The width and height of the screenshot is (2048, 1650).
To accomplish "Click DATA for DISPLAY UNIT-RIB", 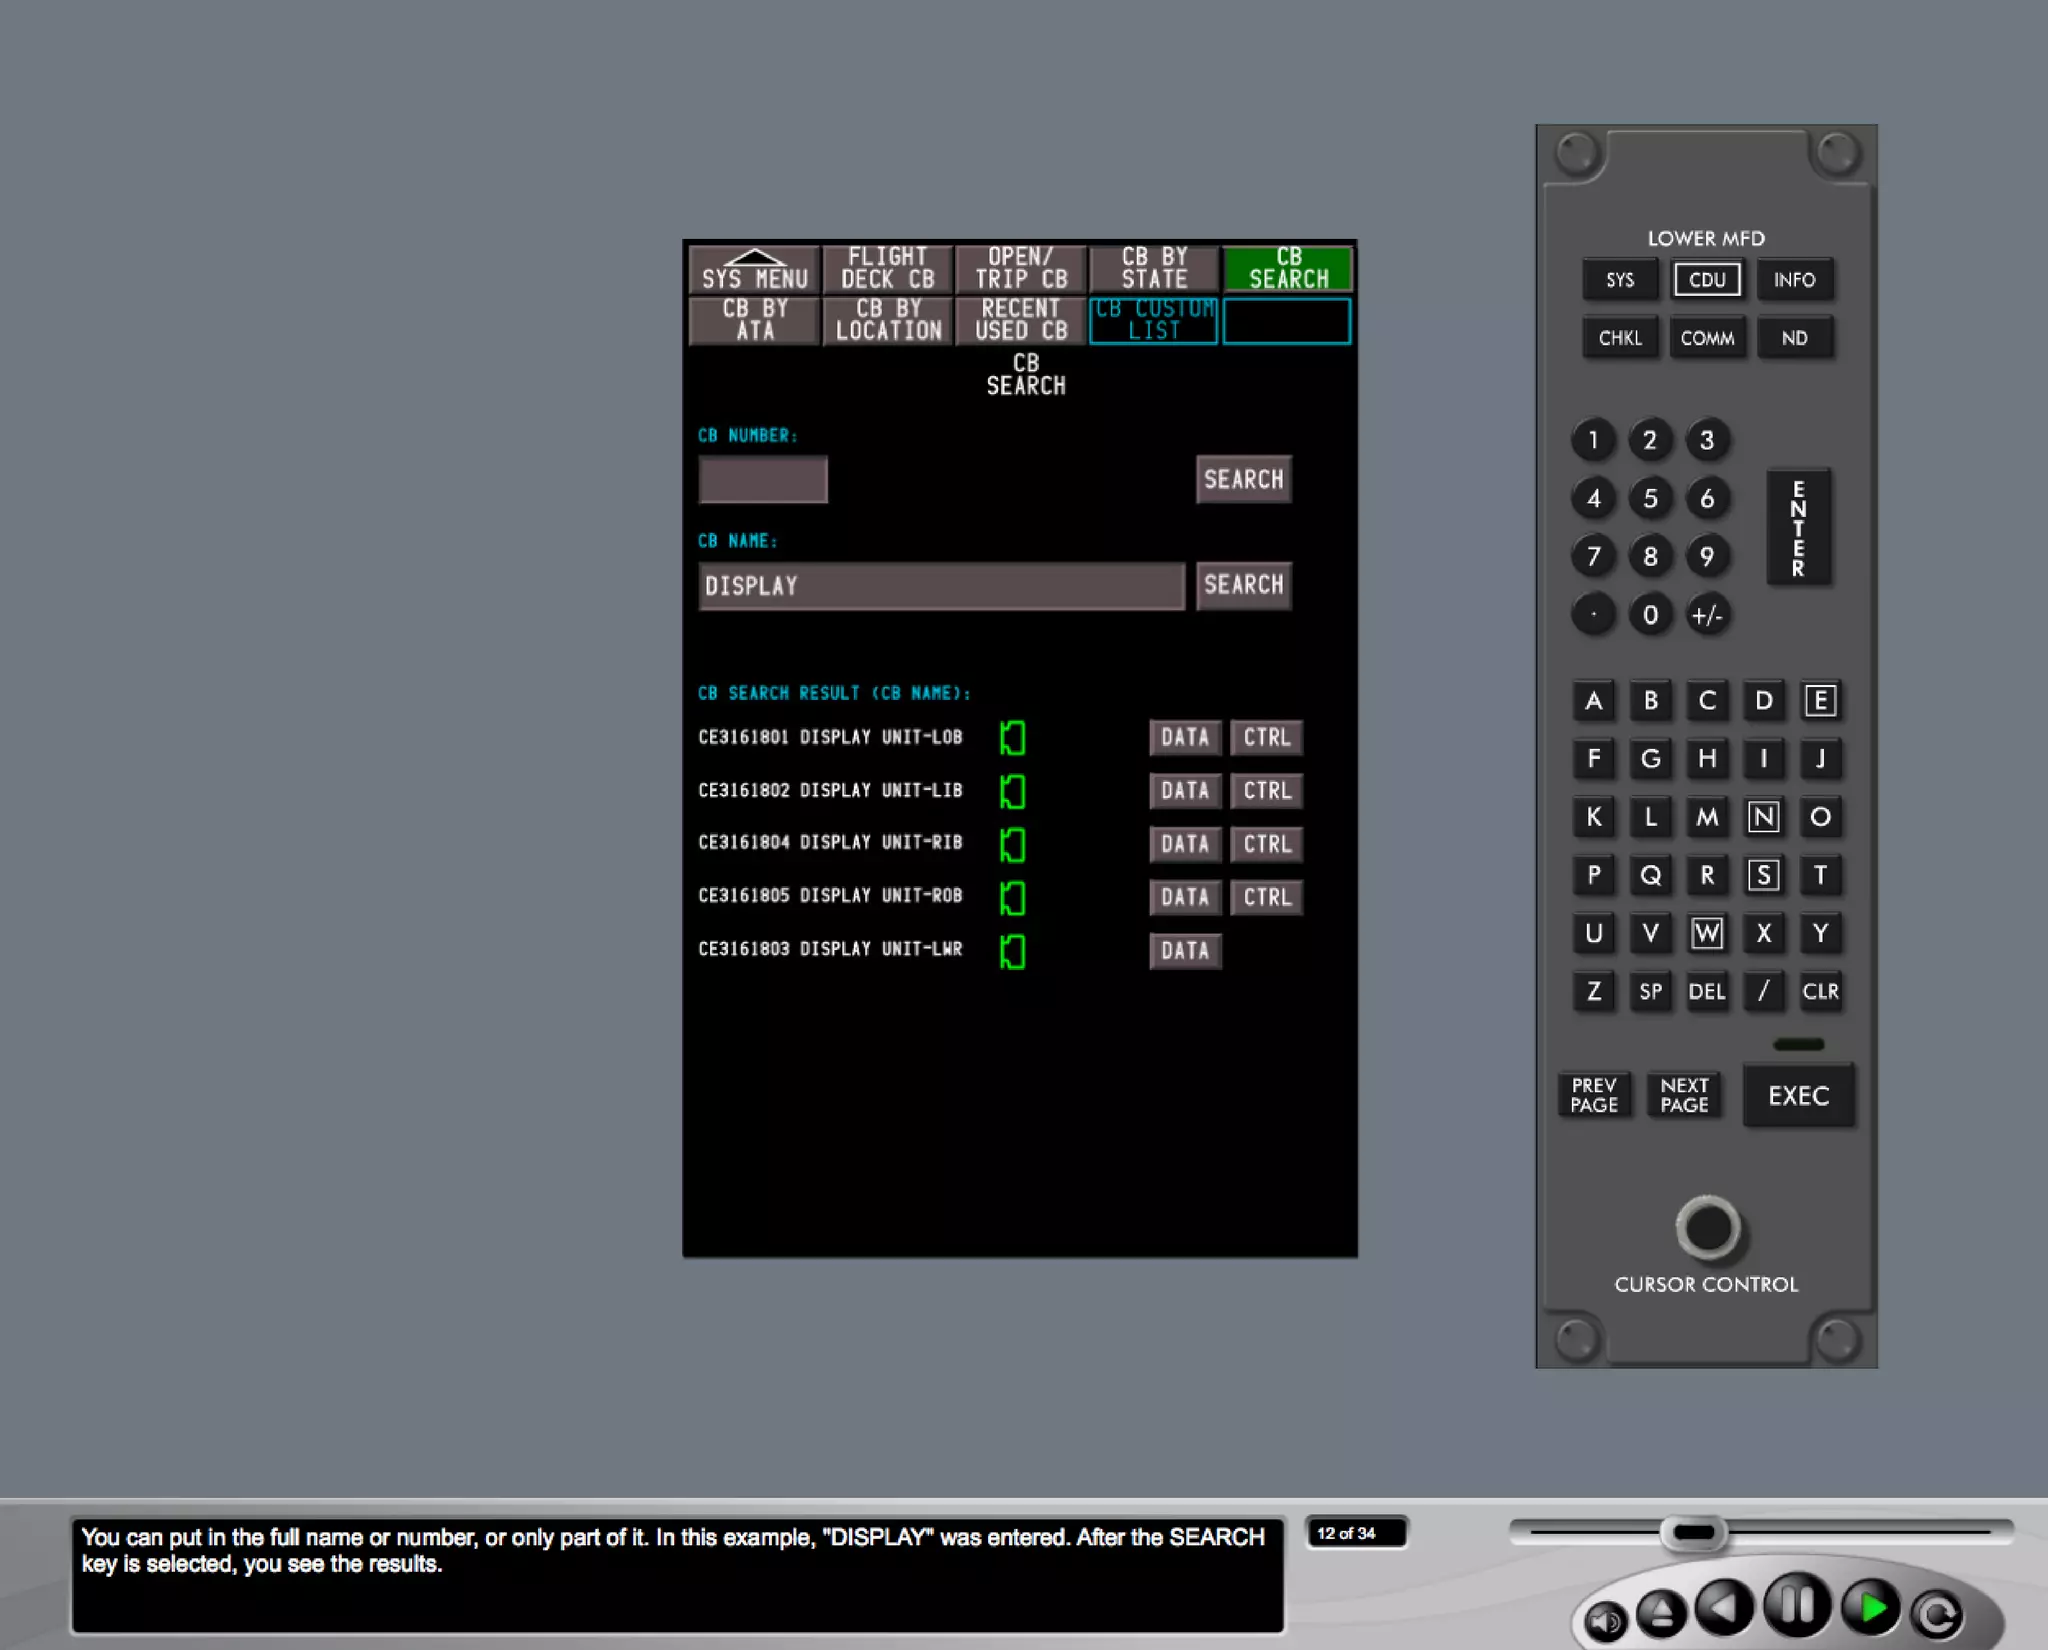I will pos(1185,844).
